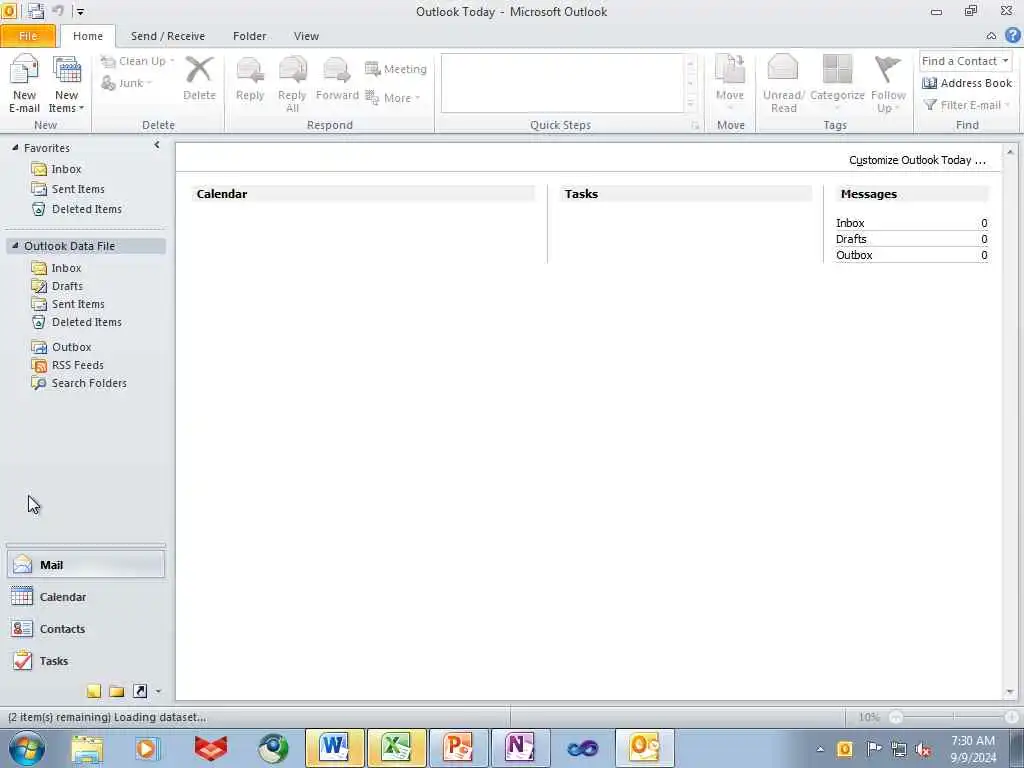
Task: Click the Follow Up flag icon
Action: click(888, 69)
